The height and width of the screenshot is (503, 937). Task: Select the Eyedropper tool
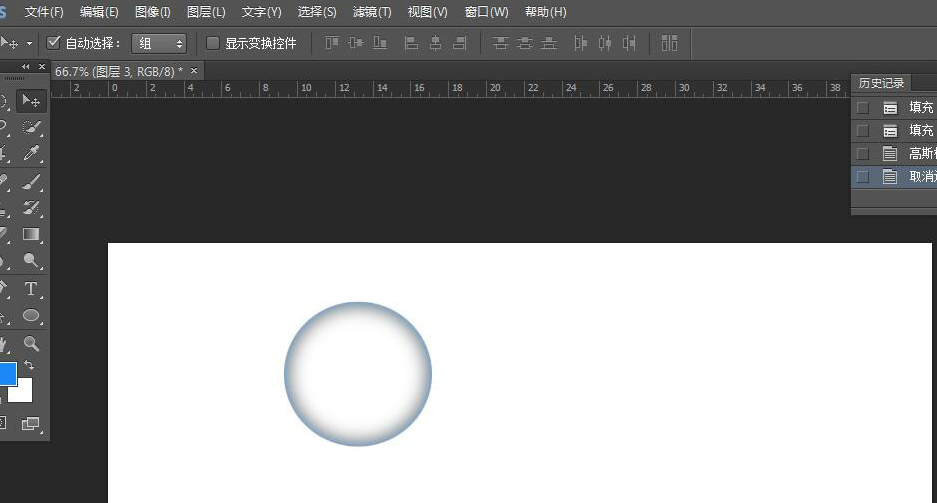click(x=31, y=154)
